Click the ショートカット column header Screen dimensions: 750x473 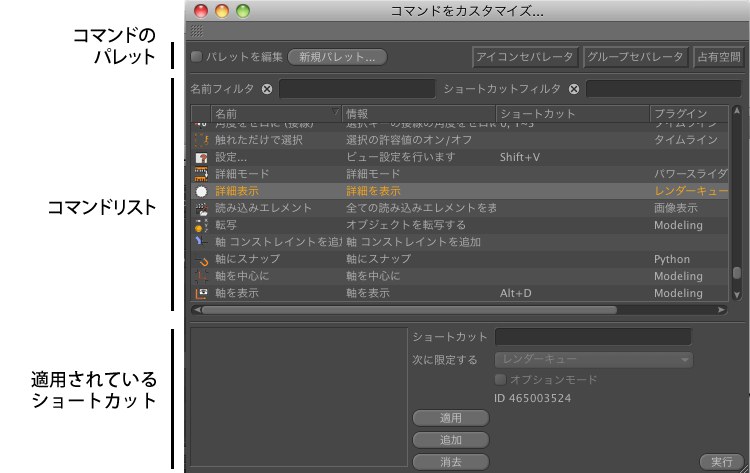click(x=570, y=114)
